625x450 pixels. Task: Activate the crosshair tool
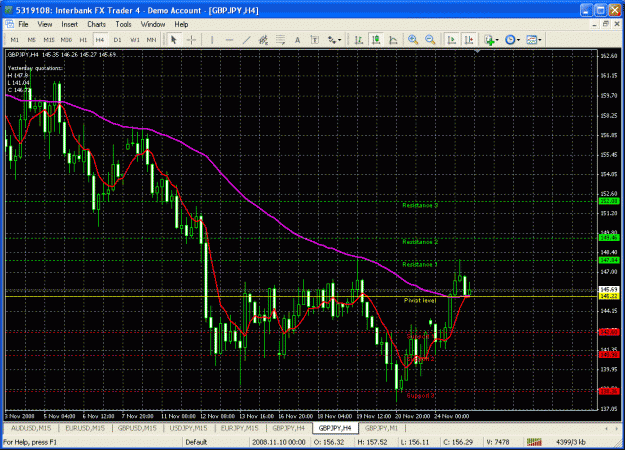click(191, 40)
